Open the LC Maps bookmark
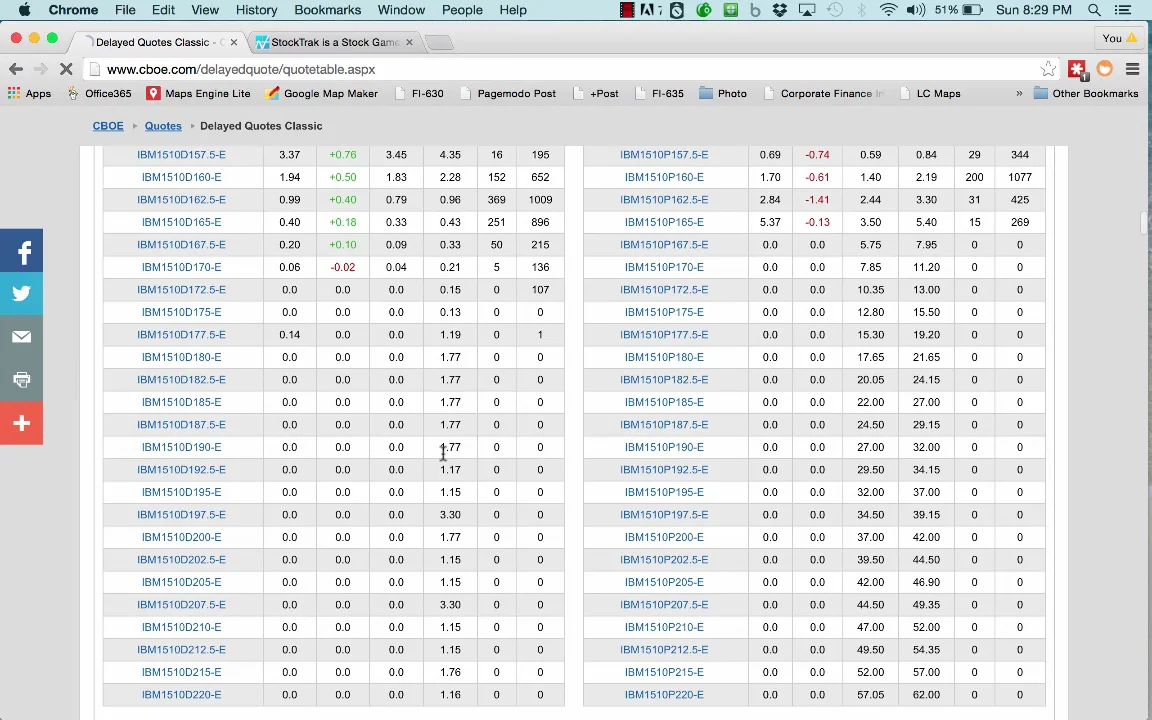The image size is (1152, 720). 929,93
